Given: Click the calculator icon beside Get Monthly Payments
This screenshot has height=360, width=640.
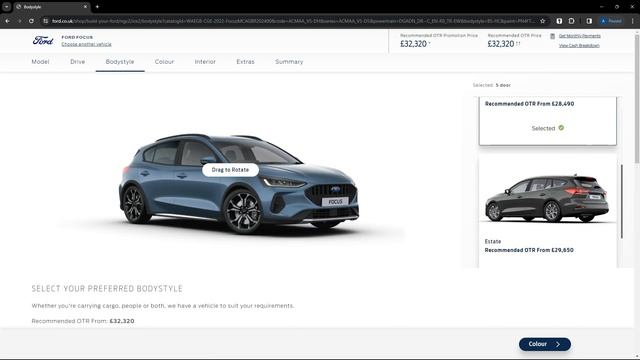Looking at the screenshot, I should point(552,36).
